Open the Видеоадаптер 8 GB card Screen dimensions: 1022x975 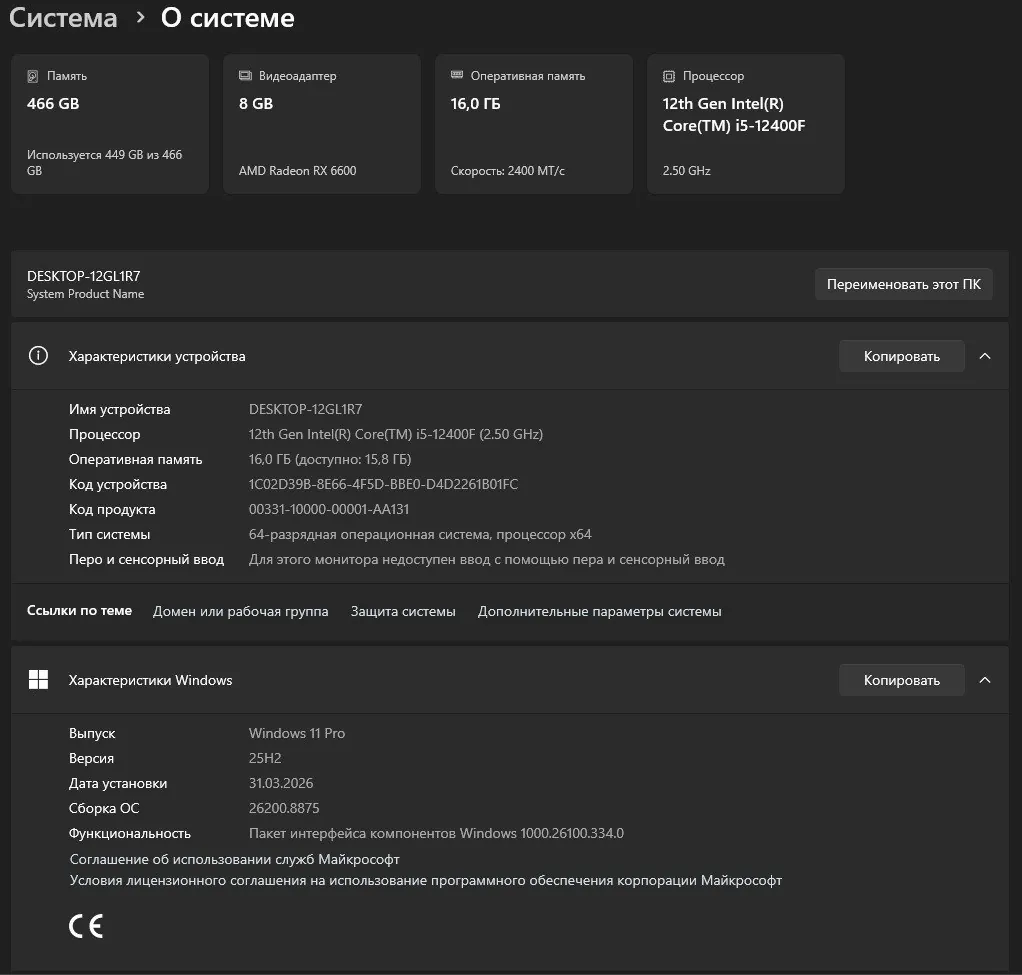(322, 124)
